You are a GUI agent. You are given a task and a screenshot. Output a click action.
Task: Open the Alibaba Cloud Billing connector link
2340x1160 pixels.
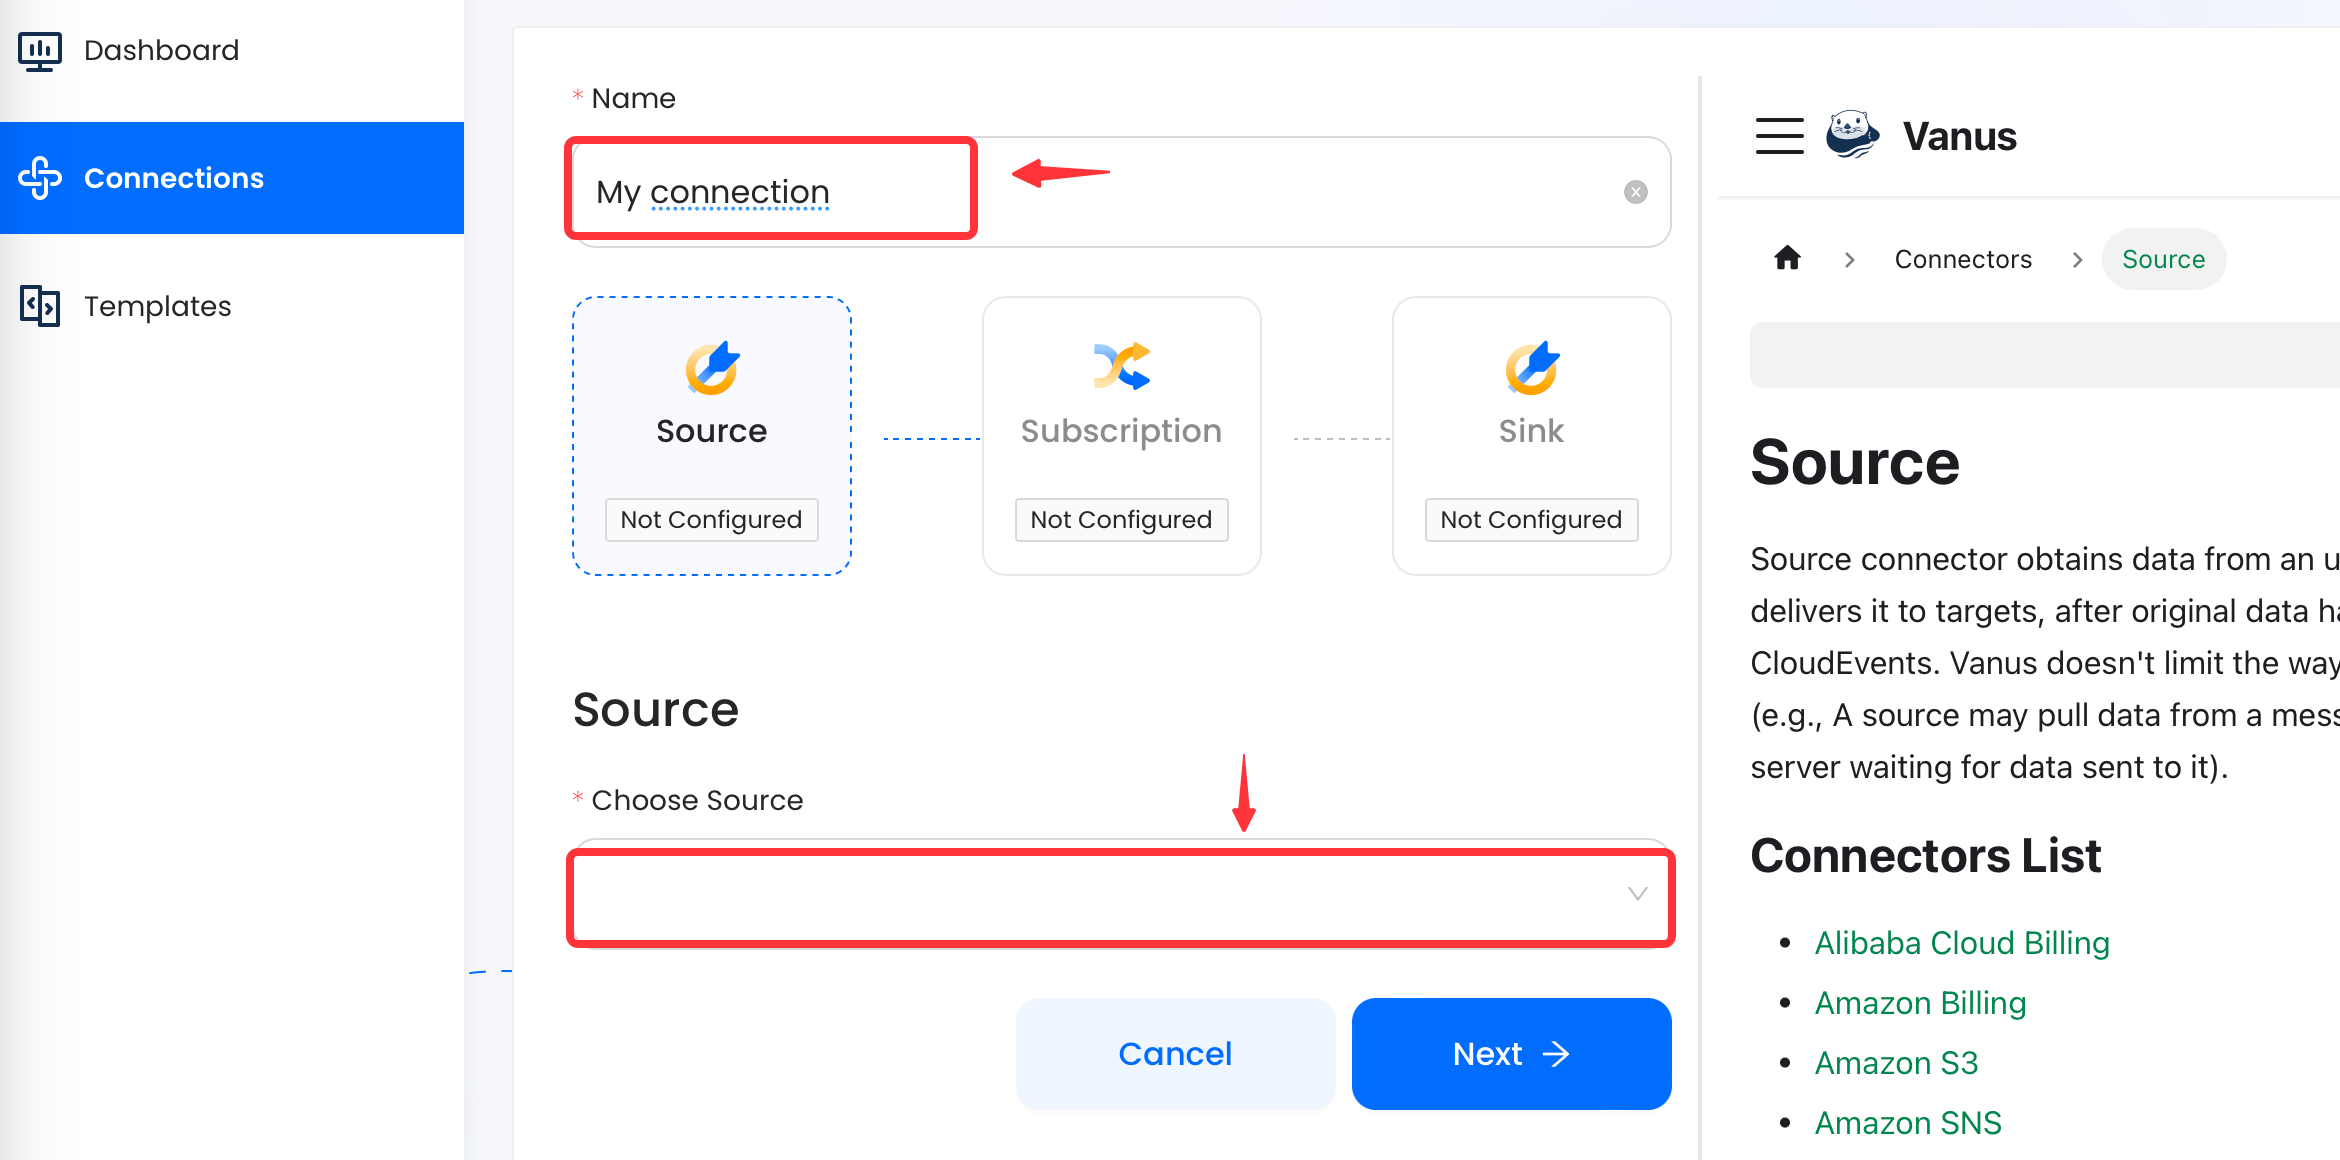(1961, 942)
